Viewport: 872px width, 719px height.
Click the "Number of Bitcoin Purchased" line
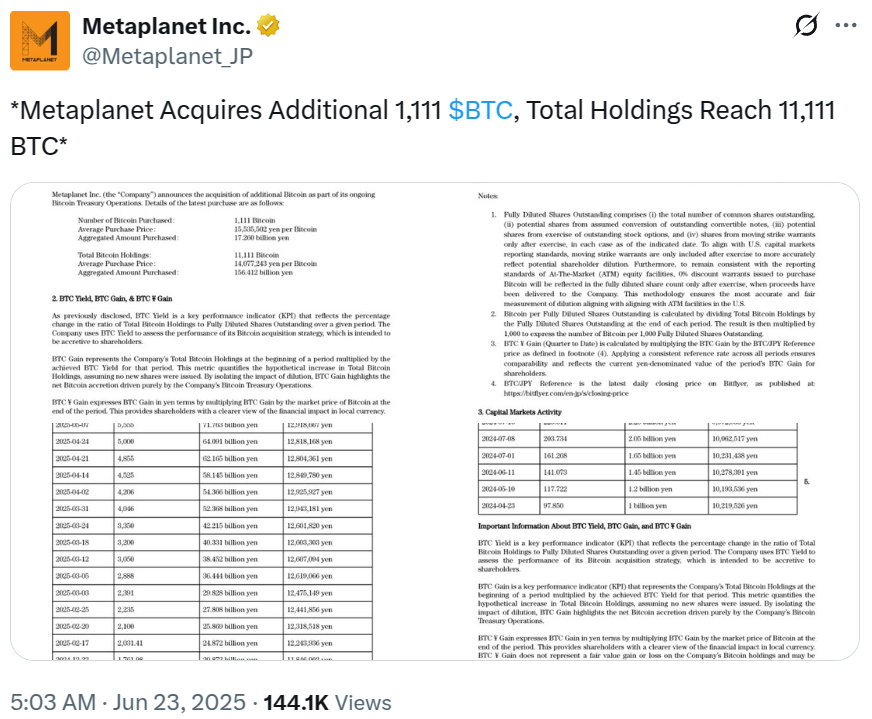(x=126, y=219)
